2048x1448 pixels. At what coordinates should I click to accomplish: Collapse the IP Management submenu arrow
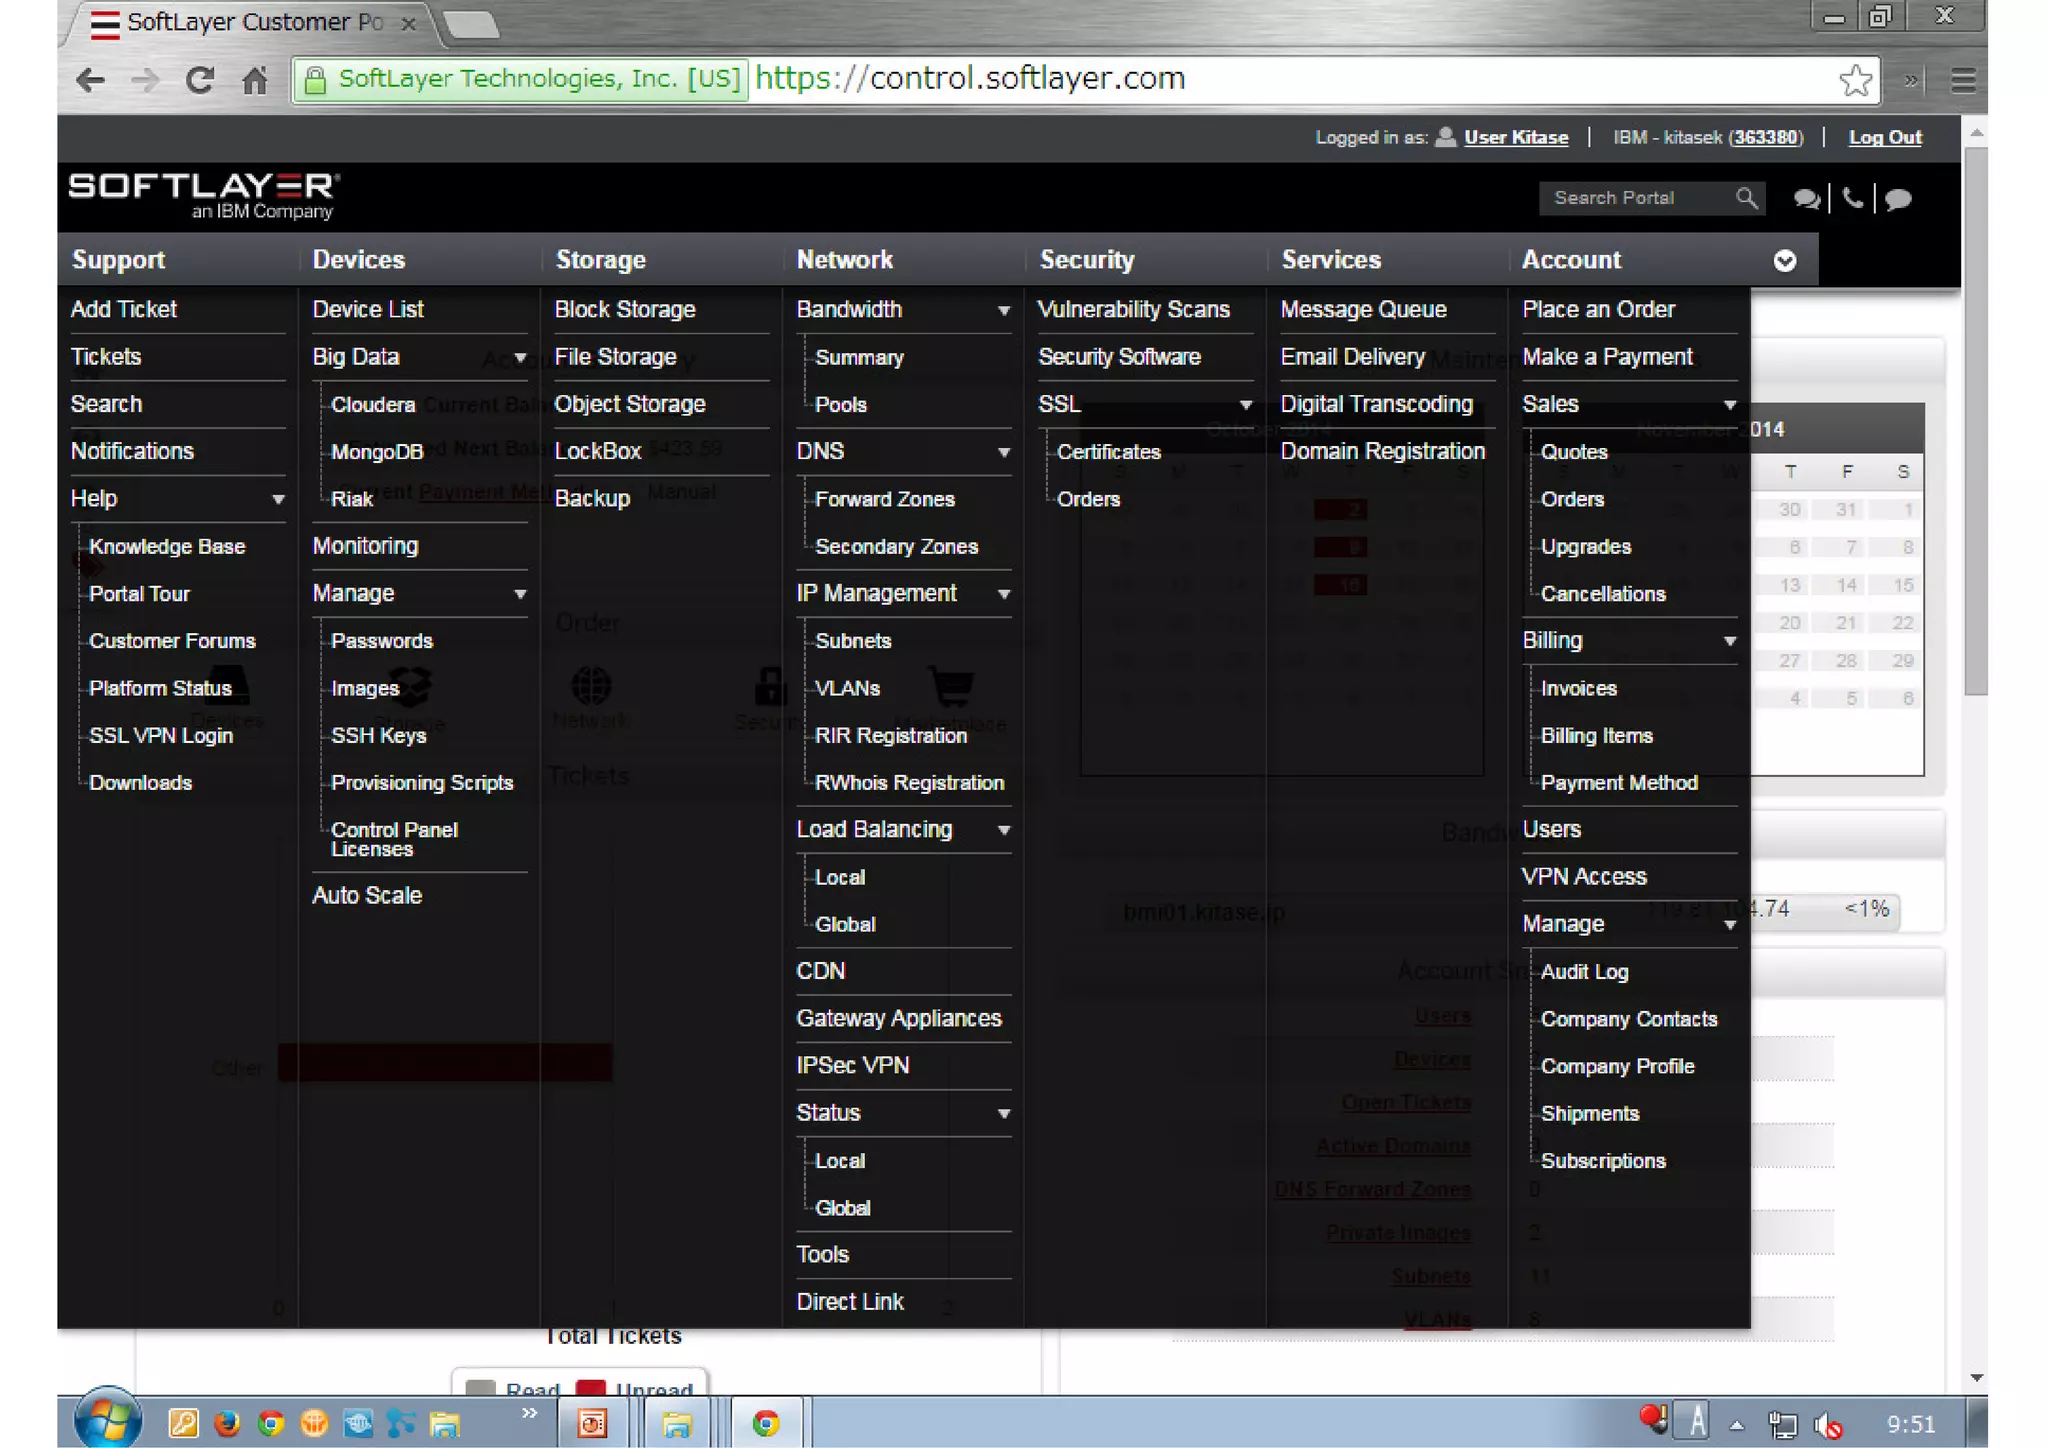click(x=1003, y=594)
